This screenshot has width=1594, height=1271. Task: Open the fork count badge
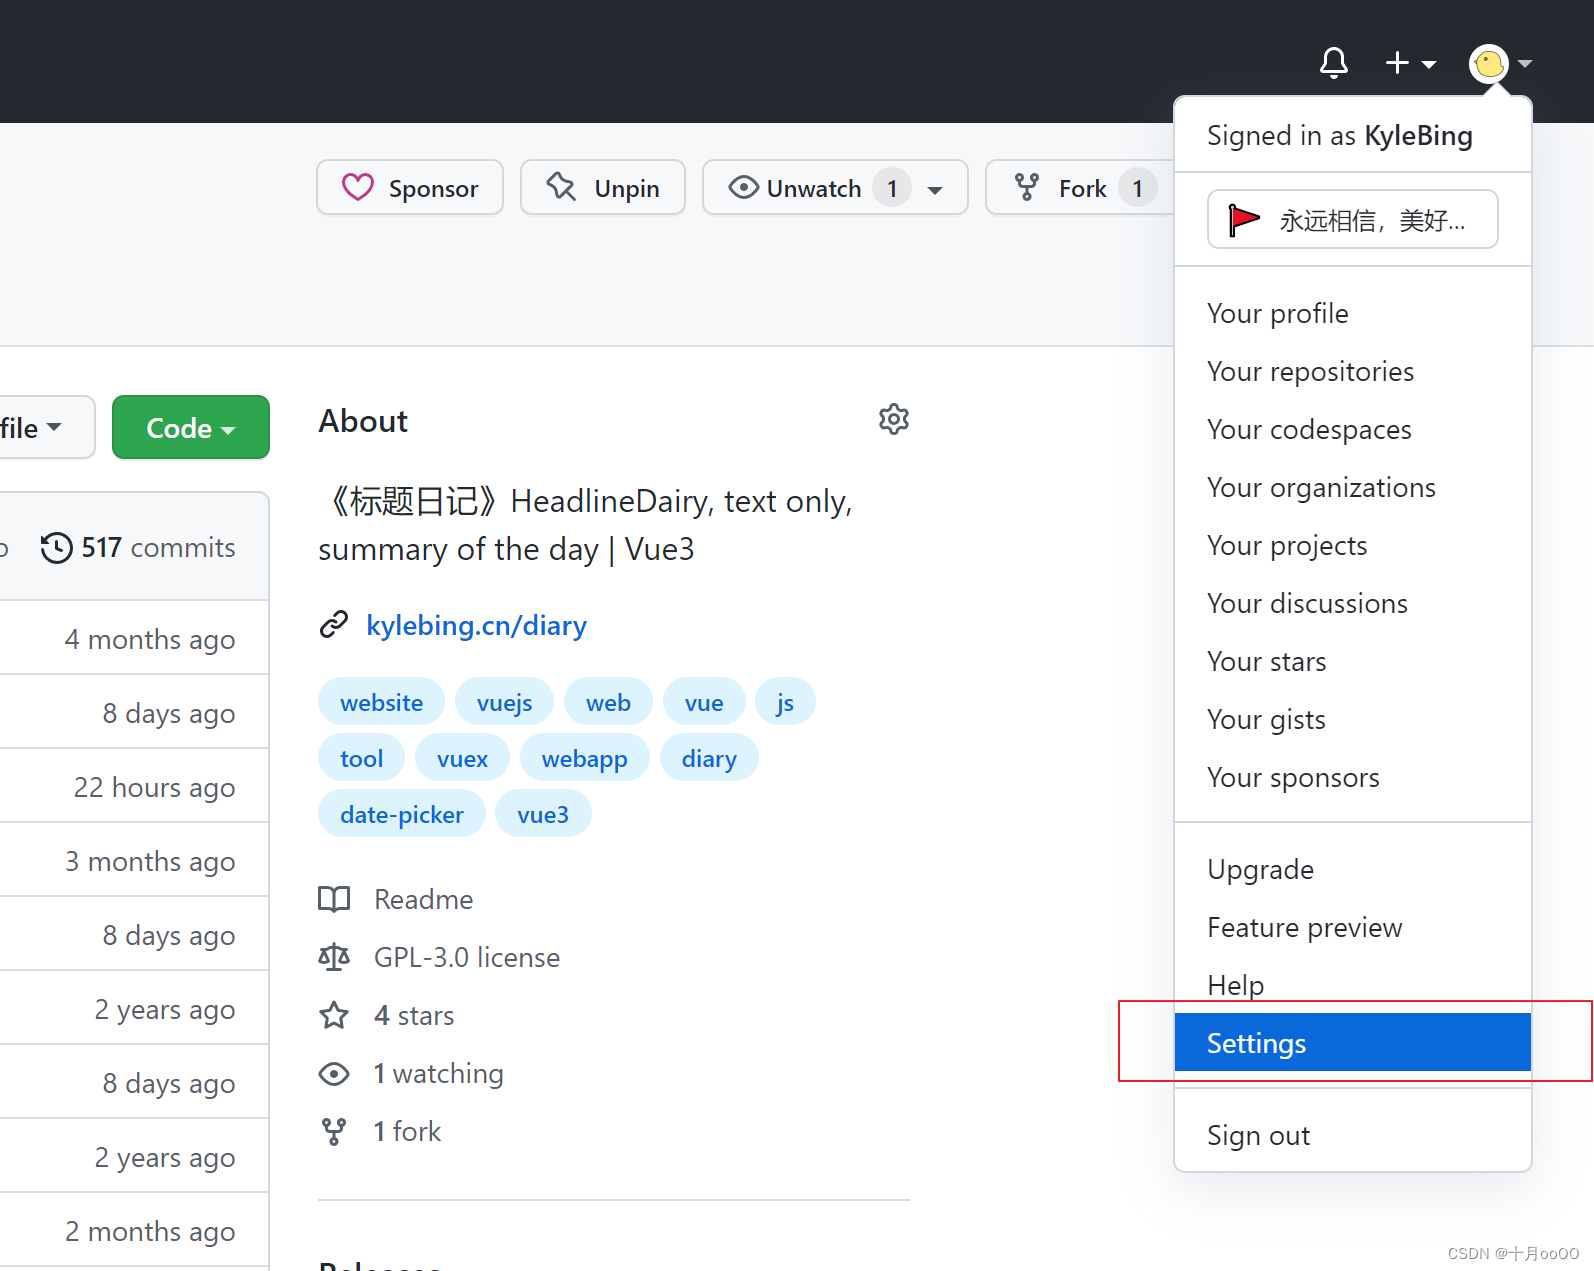tap(1137, 188)
